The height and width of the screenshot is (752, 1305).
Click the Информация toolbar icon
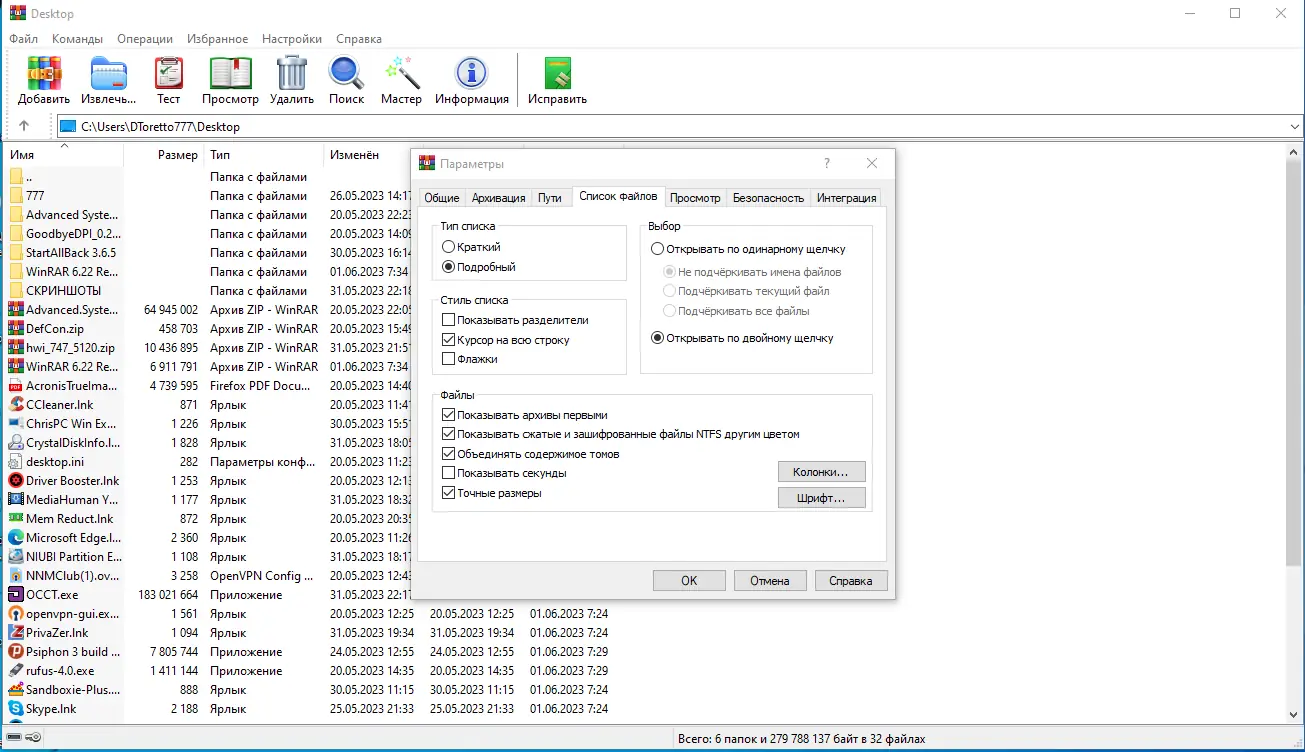pos(471,73)
